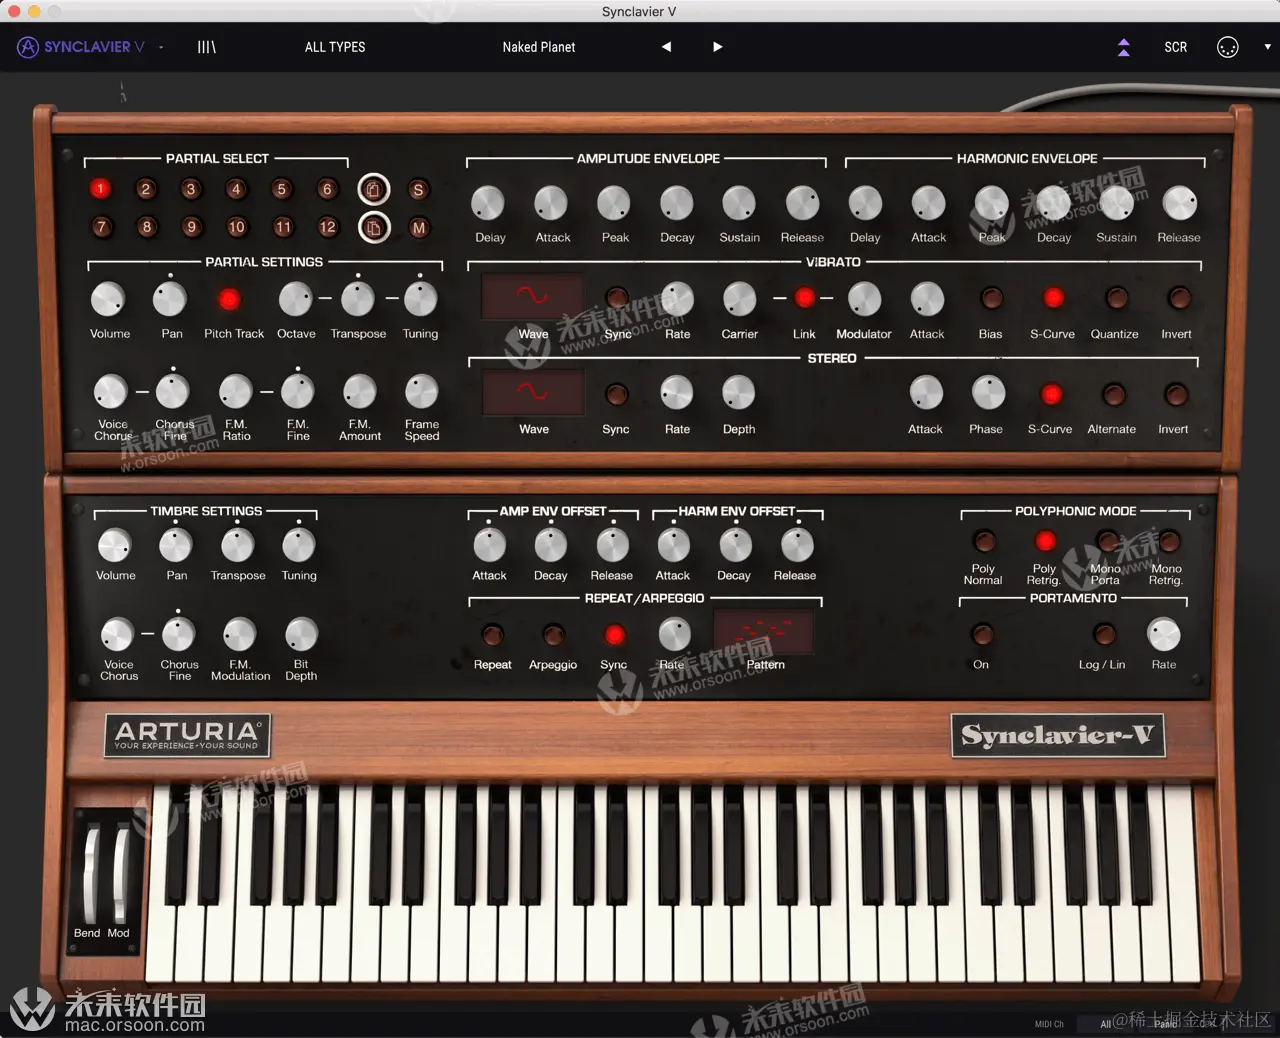Click the Synclavier-V name plate
This screenshot has width=1280, height=1038.
point(1058,736)
